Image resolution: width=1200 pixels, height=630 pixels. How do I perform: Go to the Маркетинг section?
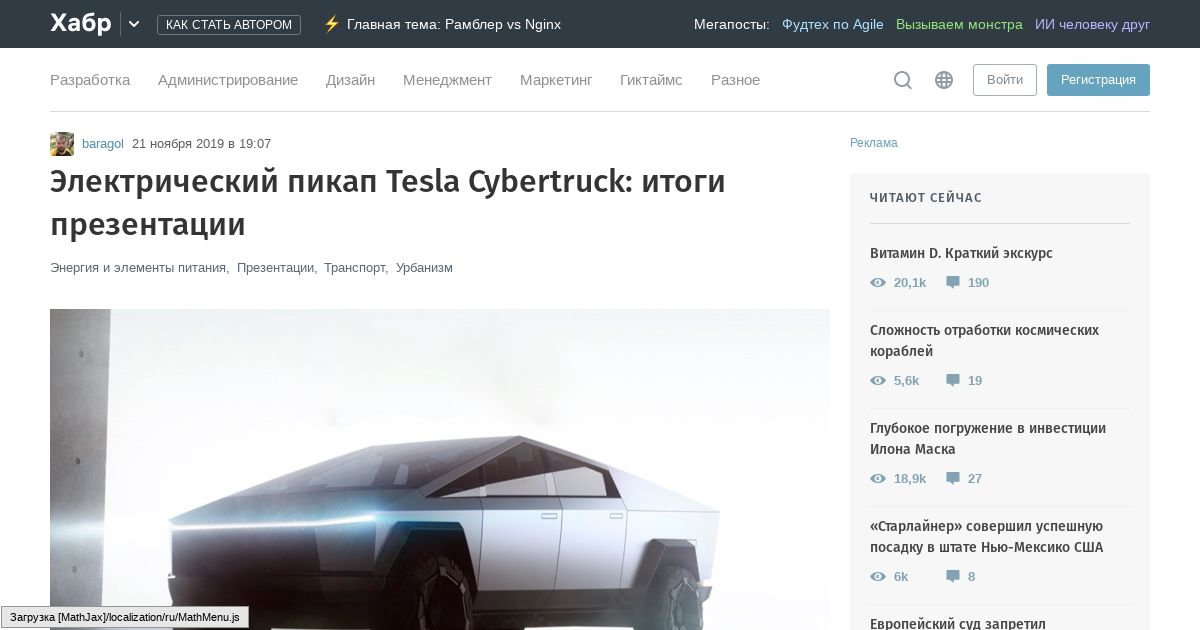coord(556,80)
